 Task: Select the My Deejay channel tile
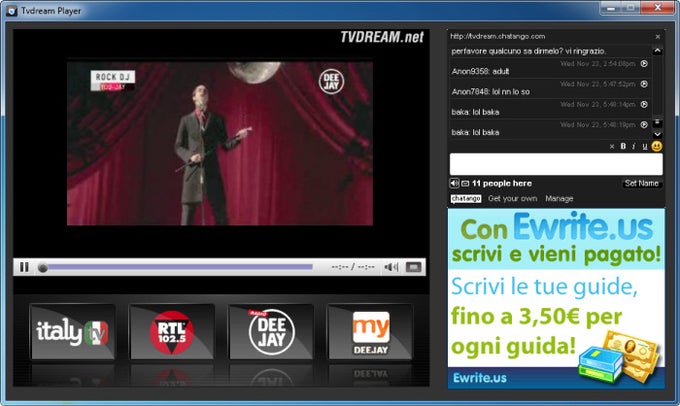point(370,332)
